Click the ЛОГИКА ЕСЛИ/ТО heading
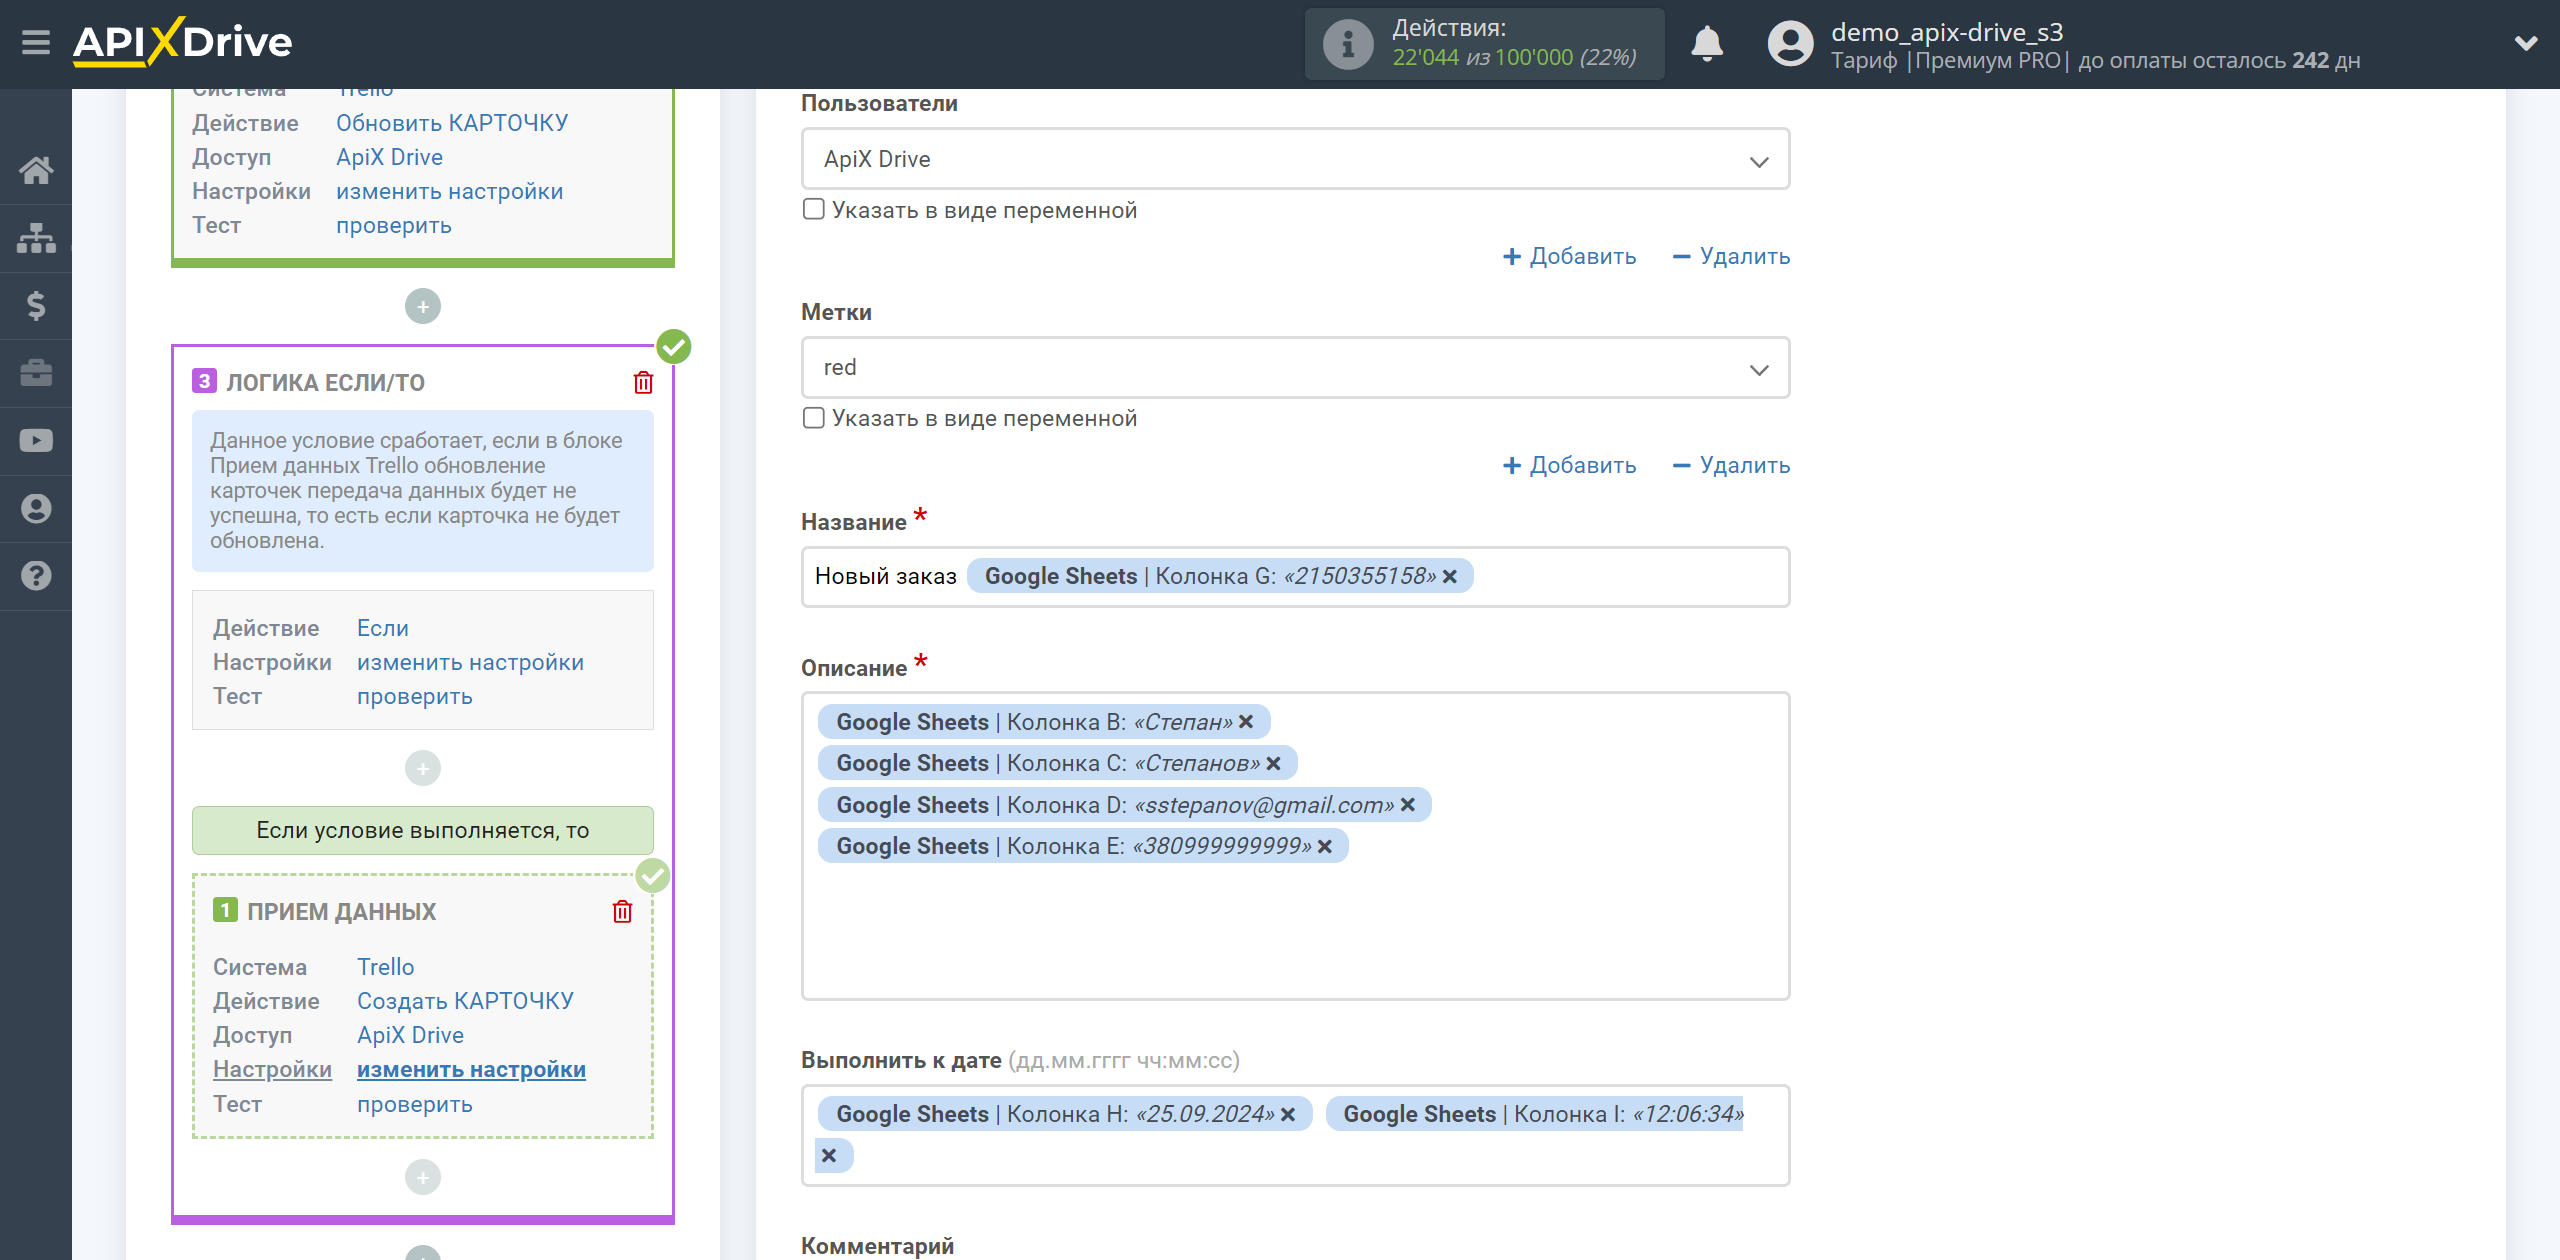 [x=325, y=382]
